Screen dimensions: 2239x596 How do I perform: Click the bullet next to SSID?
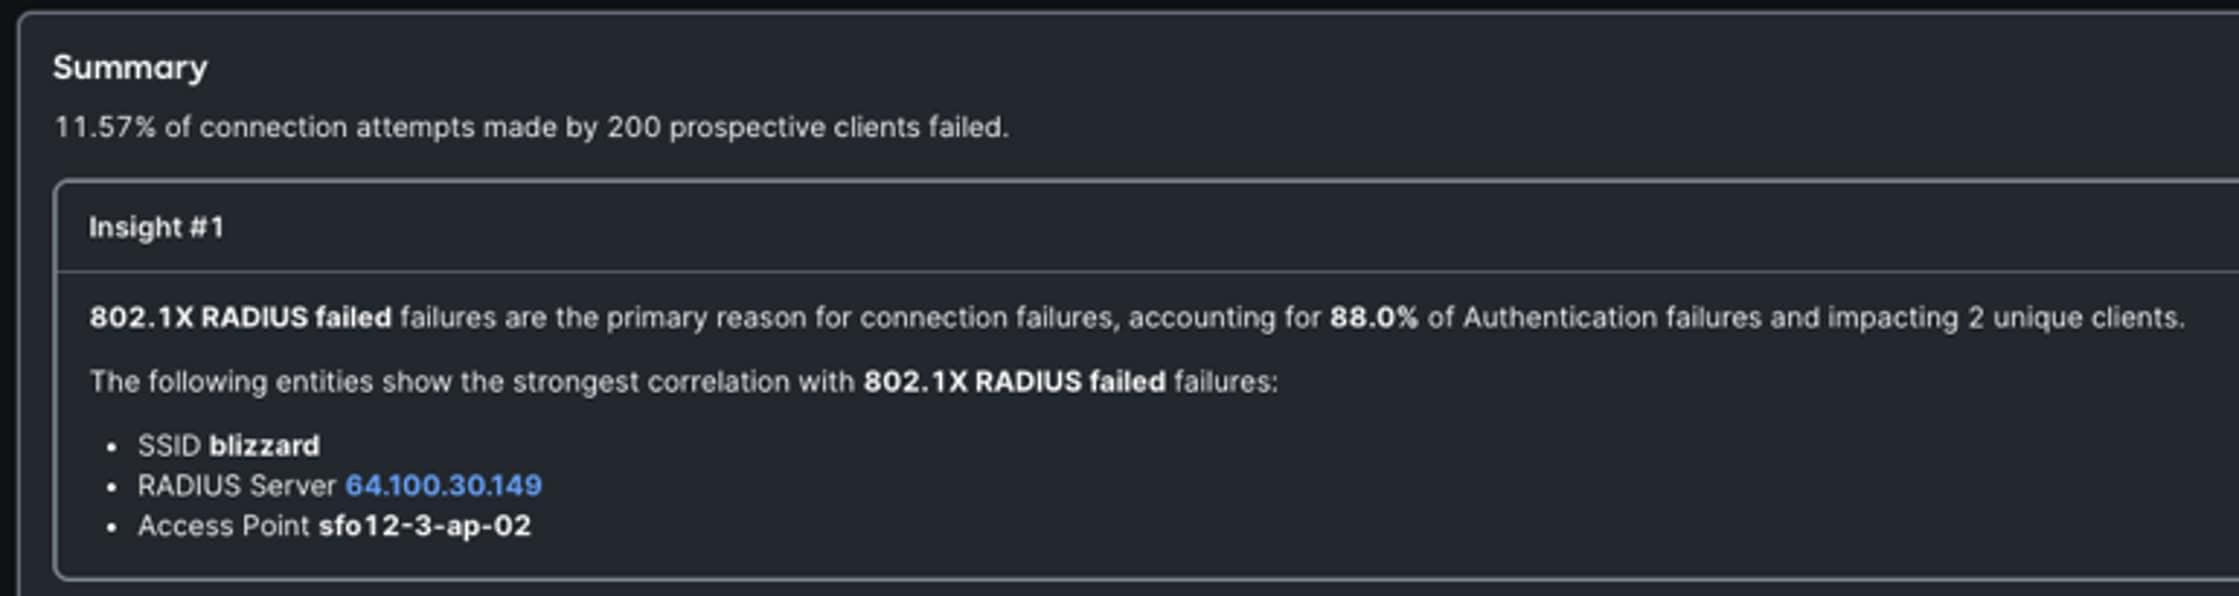click(x=112, y=447)
